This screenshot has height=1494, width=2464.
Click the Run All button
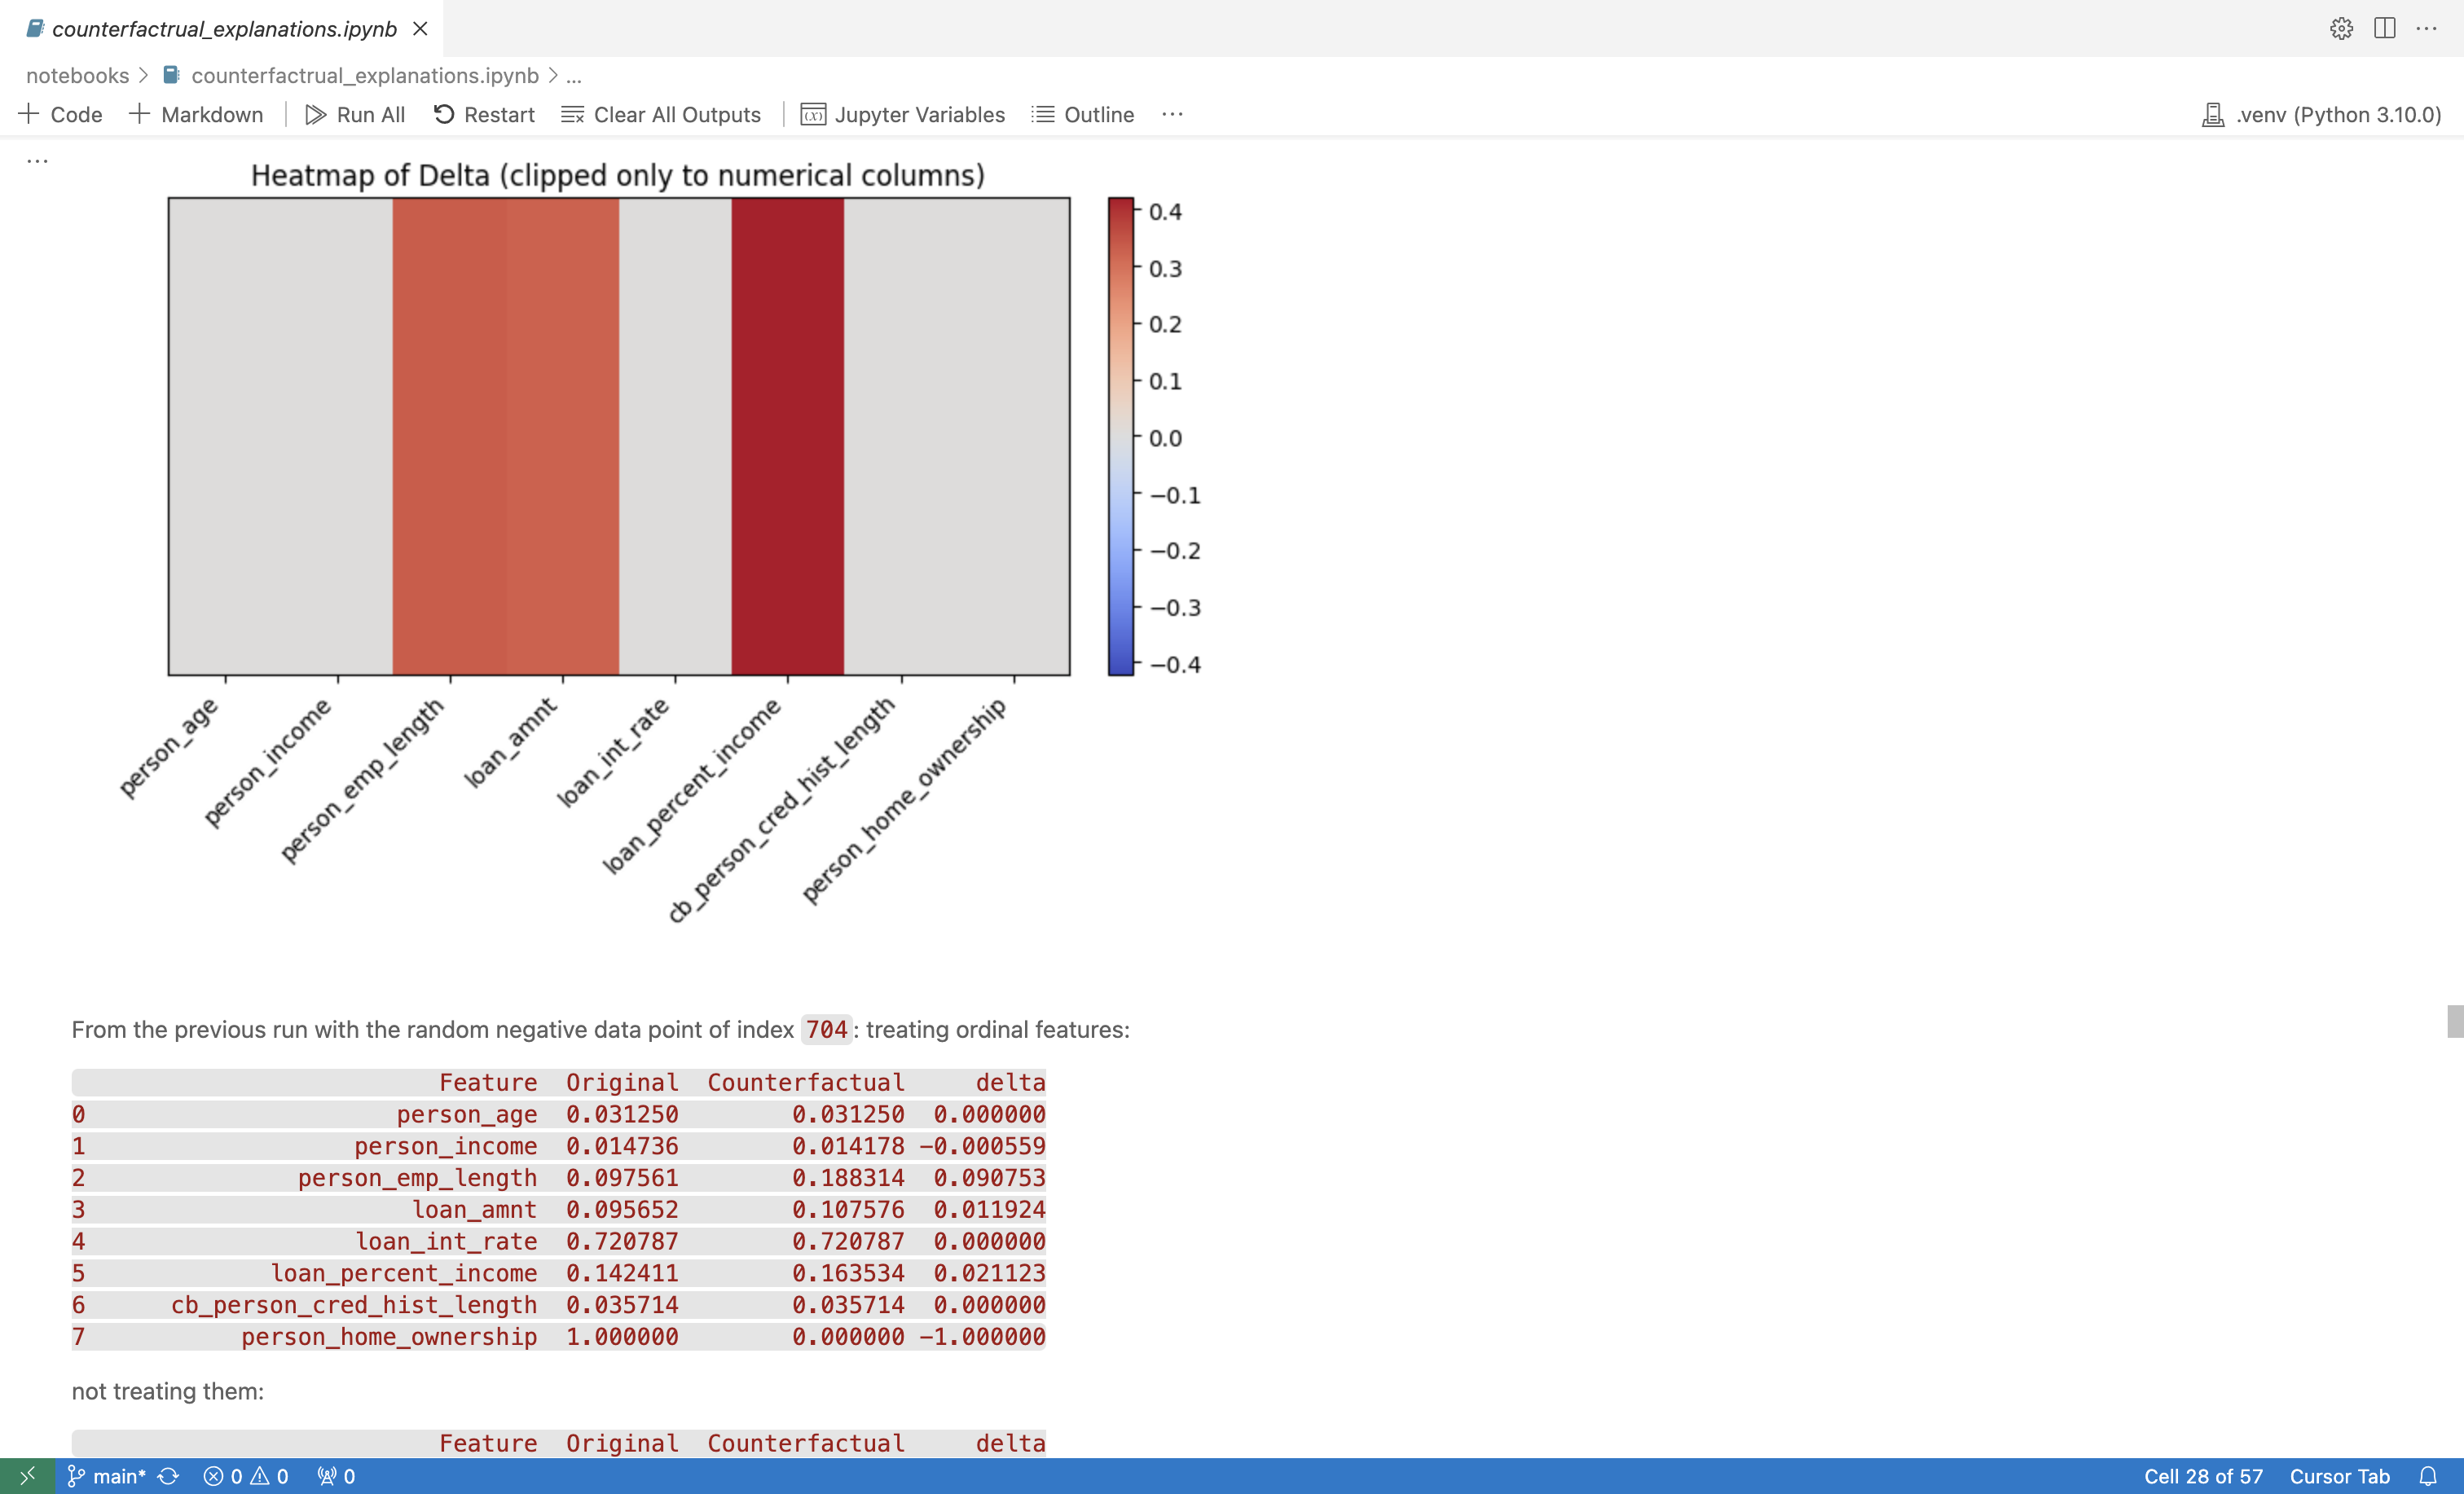tap(355, 114)
